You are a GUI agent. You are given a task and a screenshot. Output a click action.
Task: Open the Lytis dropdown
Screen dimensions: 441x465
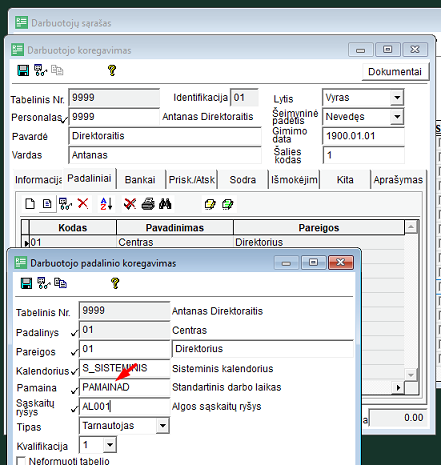397,98
